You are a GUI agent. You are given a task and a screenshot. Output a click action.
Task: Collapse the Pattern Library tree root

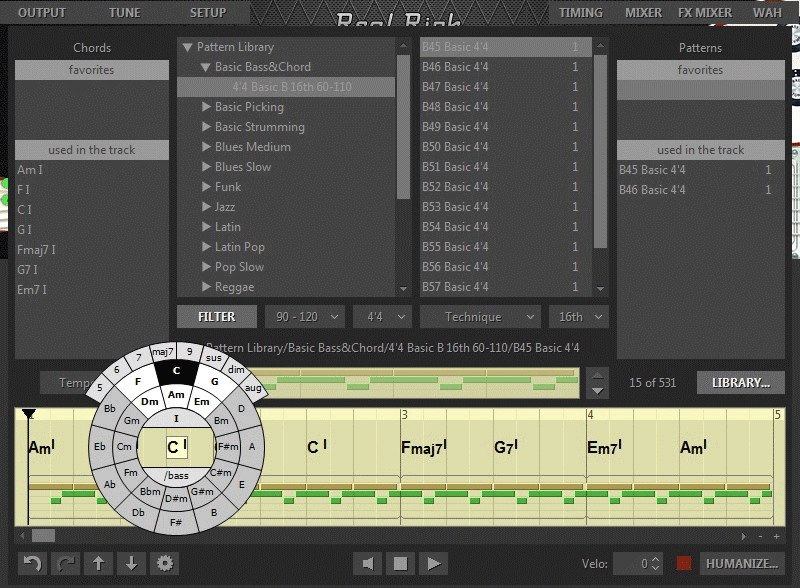(187, 47)
